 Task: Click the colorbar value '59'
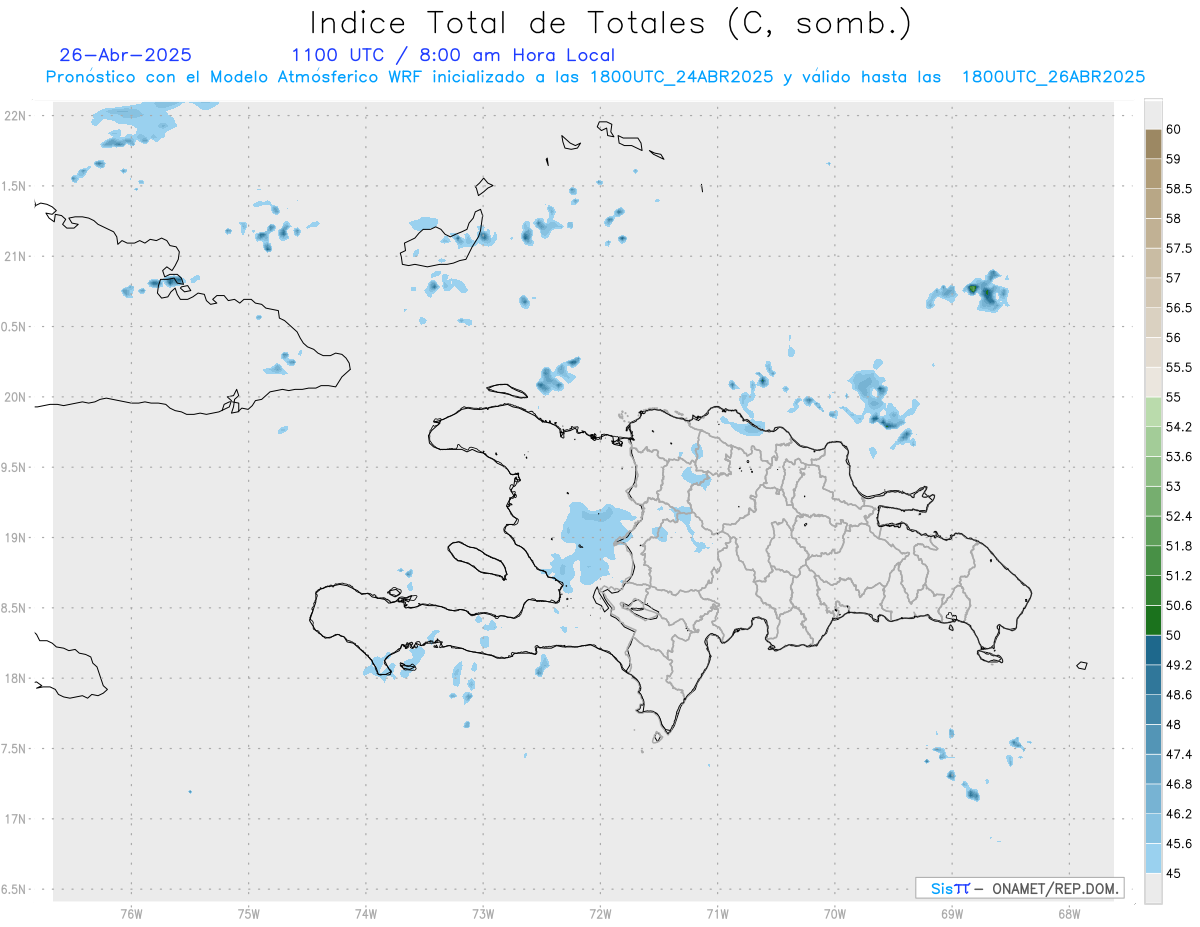tap(1174, 158)
